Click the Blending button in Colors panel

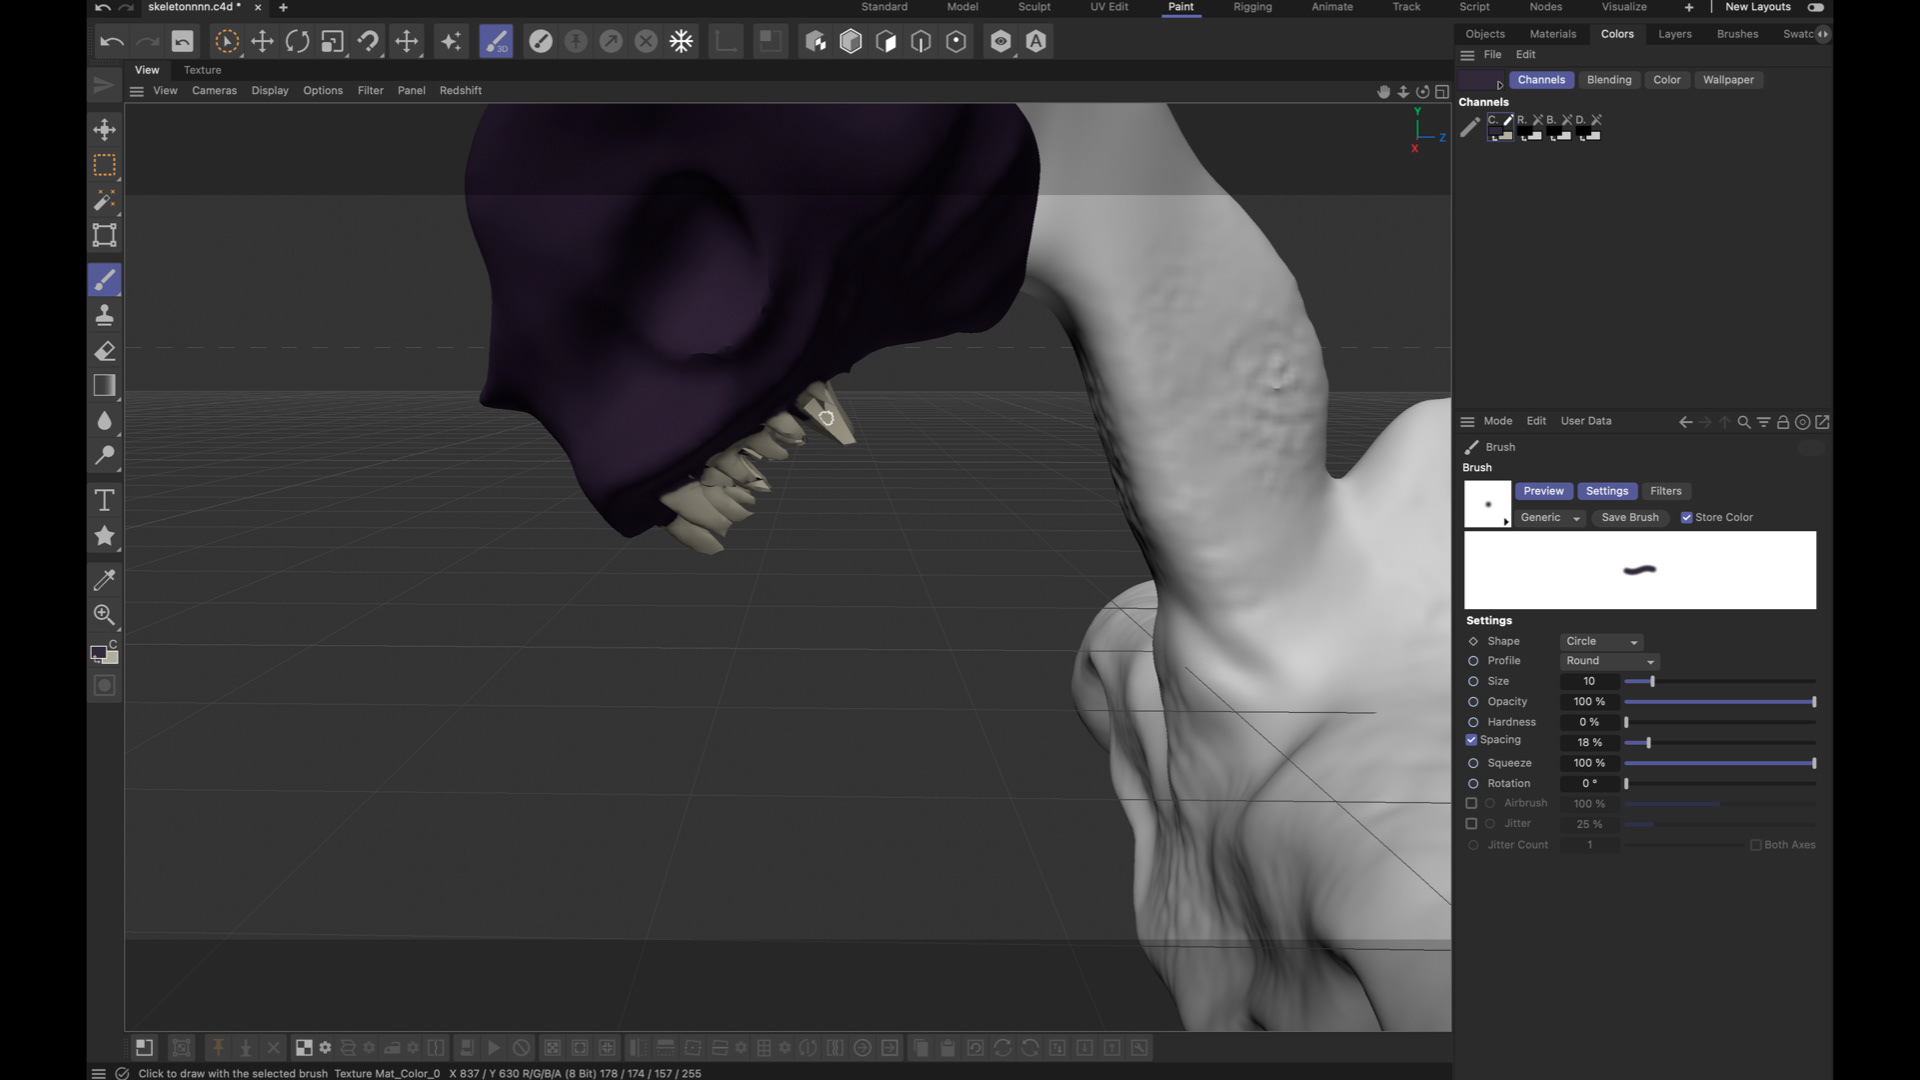click(x=1609, y=80)
